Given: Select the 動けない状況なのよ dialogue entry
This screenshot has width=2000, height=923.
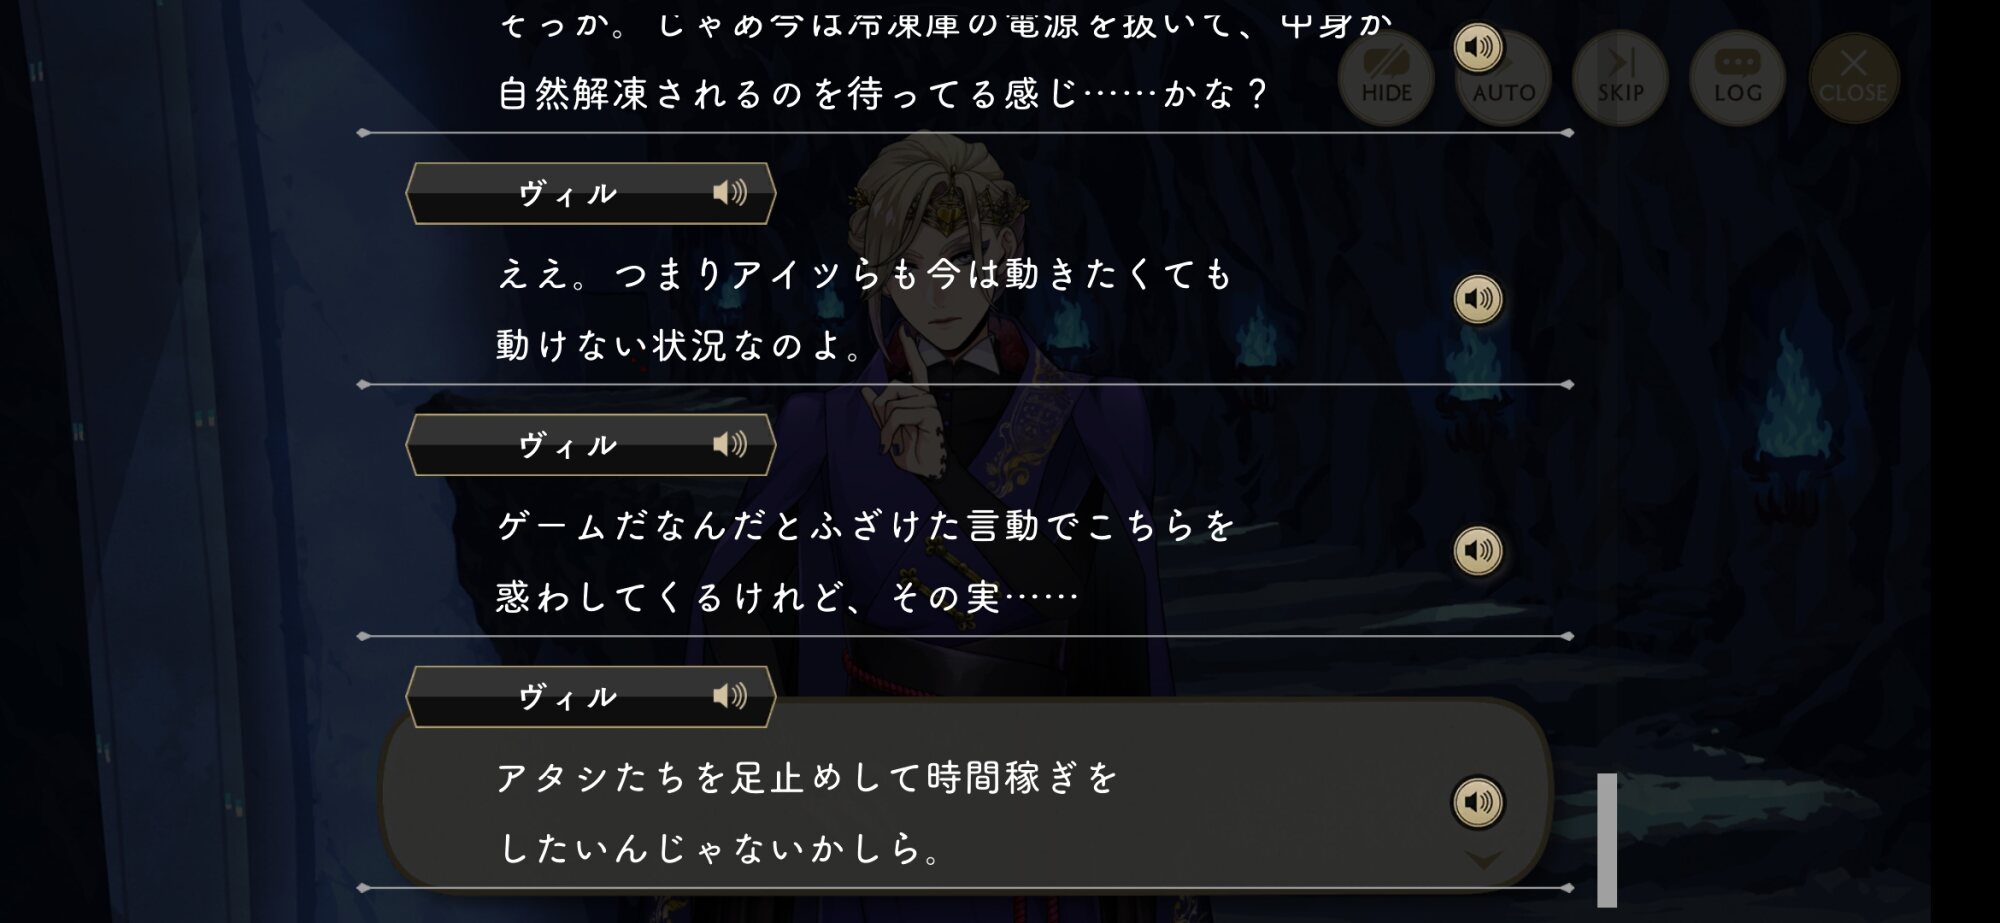Looking at the screenshot, I should pyautogui.click(x=965, y=308).
